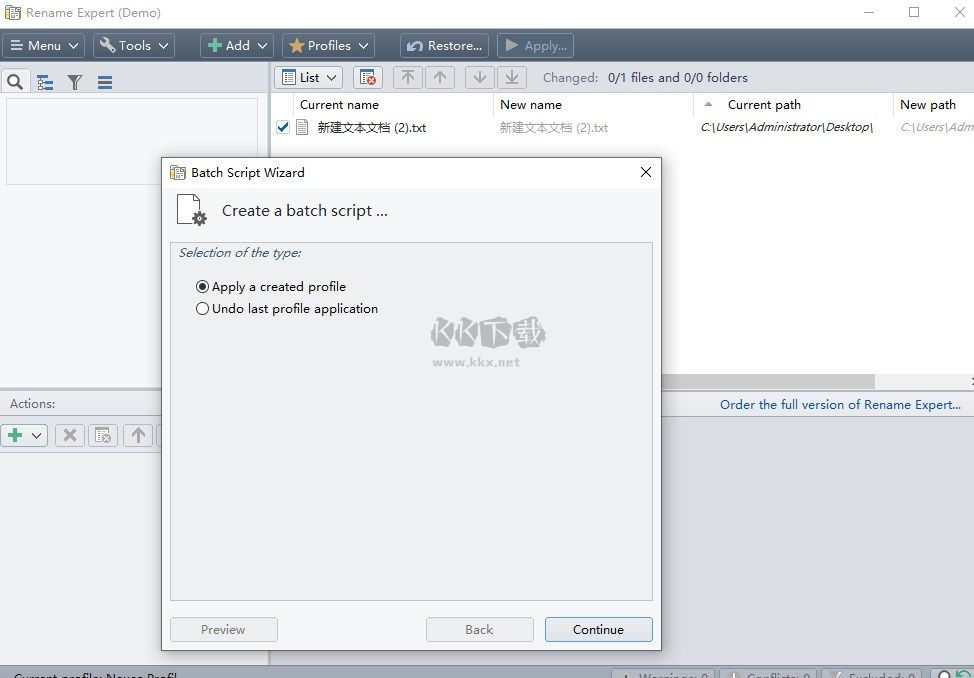The image size is (974, 678).
Task: Open the hamburger list icon in left panel
Action: point(105,81)
